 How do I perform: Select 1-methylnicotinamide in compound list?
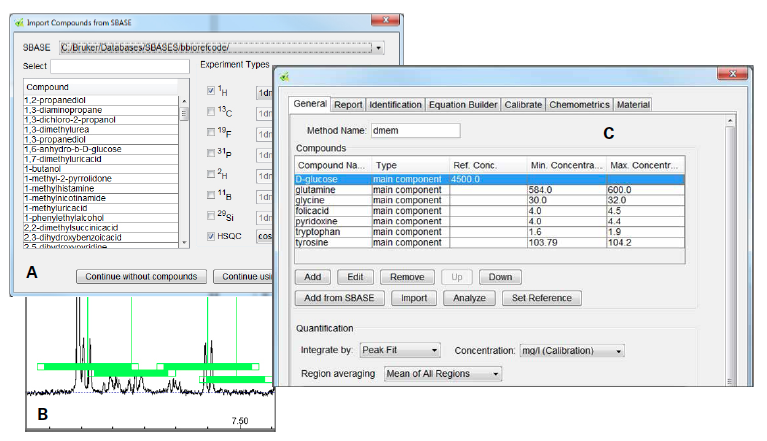pyautogui.click(x=101, y=198)
